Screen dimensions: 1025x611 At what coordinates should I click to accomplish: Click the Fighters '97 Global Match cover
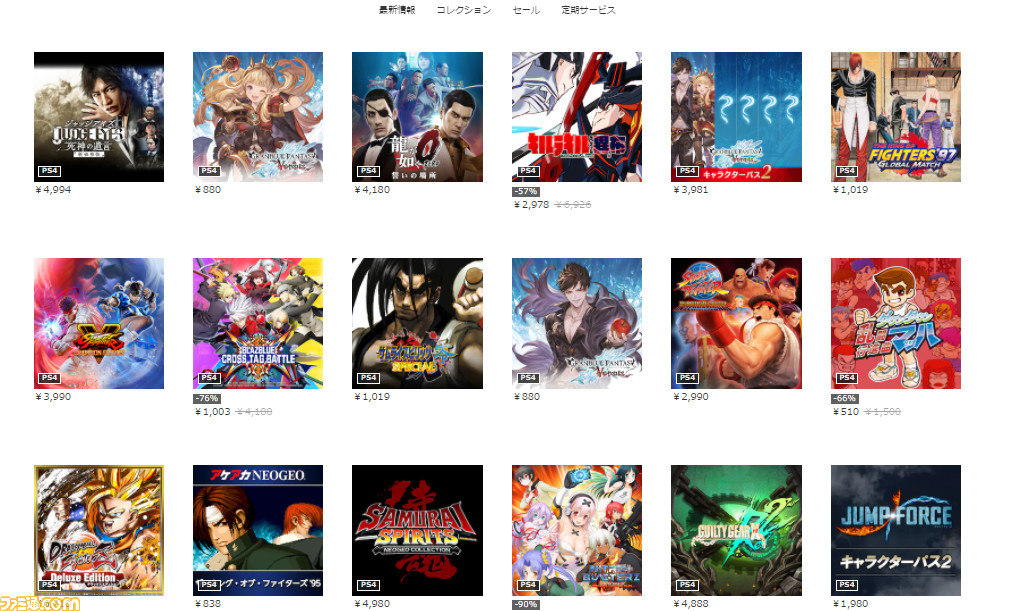click(x=896, y=117)
